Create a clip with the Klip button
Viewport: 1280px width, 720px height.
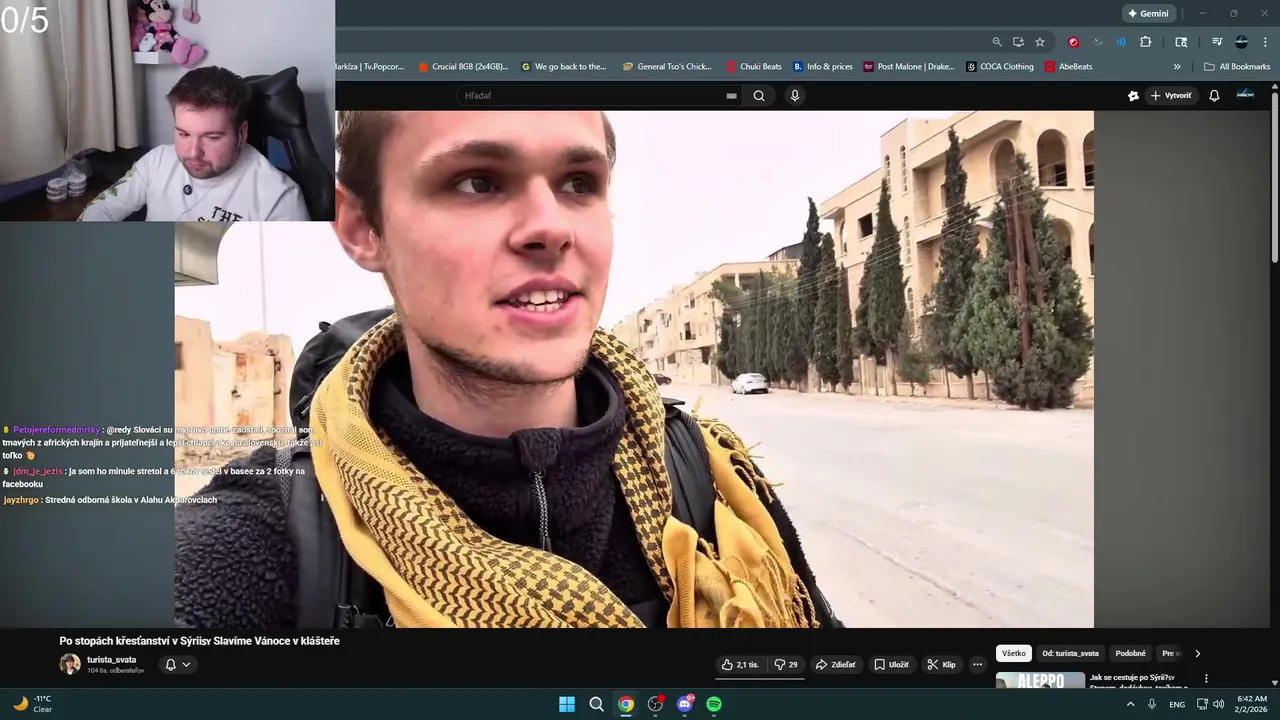[941, 664]
